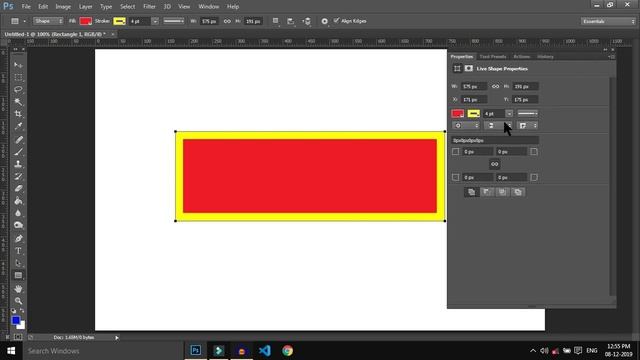Select the Path Selection tool
The width and height of the screenshot is (640, 360).
pyautogui.click(x=18, y=263)
